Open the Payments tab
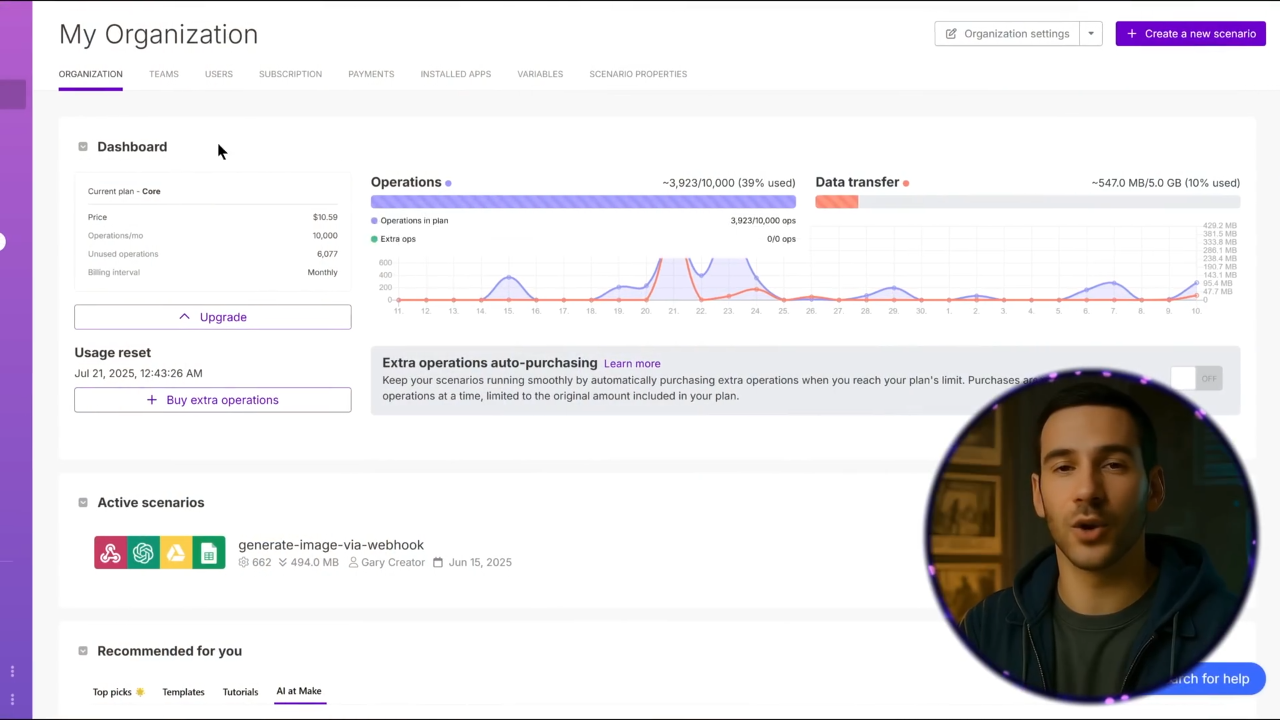The width and height of the screenshot is (1280, 720). click(x=371, y=74)
